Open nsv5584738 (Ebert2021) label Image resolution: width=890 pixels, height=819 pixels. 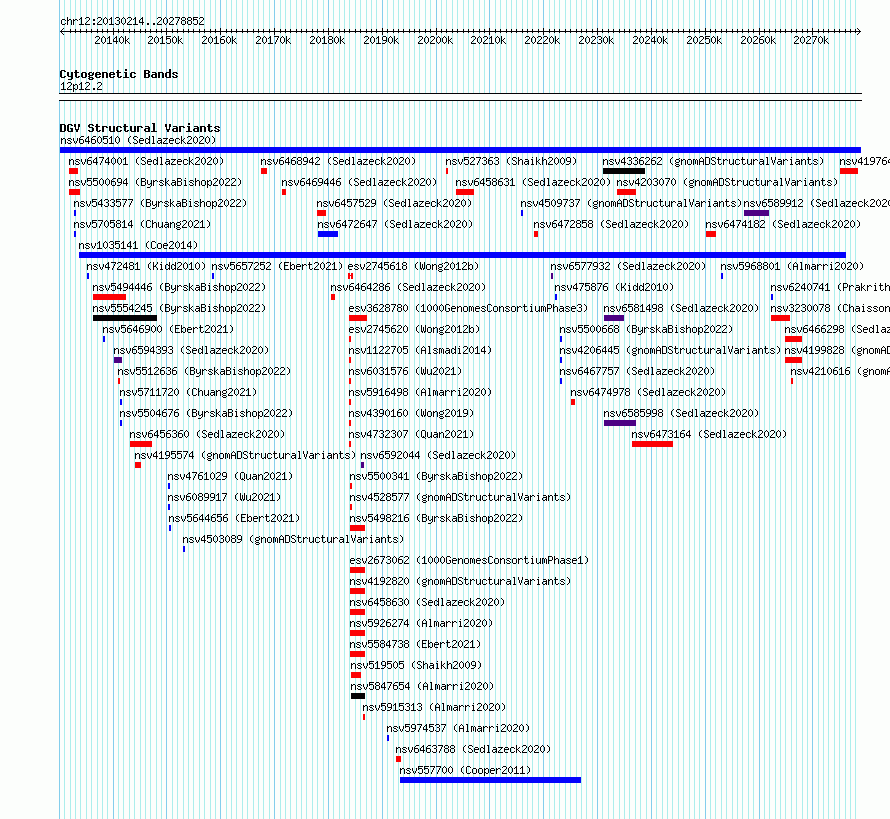click(x=415, y=644)
